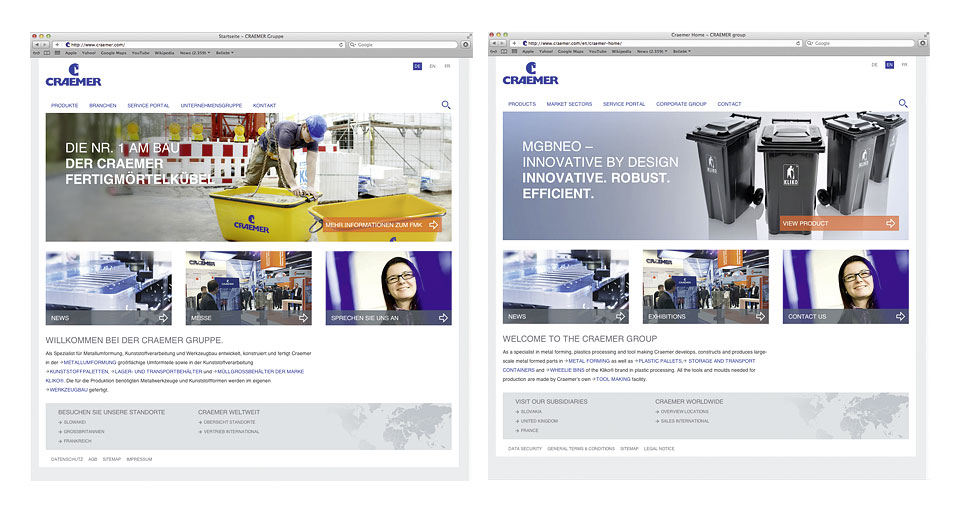The image size is (960, 512).
Task: Click the add bookmark plus in Startseite window
Action: point(57,45)
